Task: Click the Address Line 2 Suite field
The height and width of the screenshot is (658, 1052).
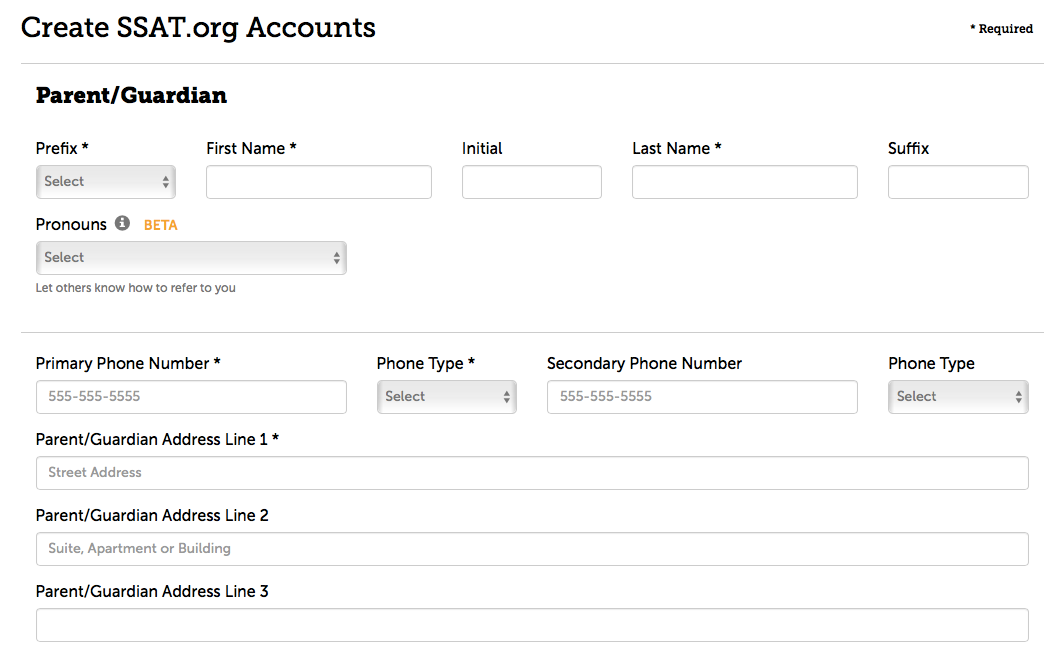Action: coord(532,549)
